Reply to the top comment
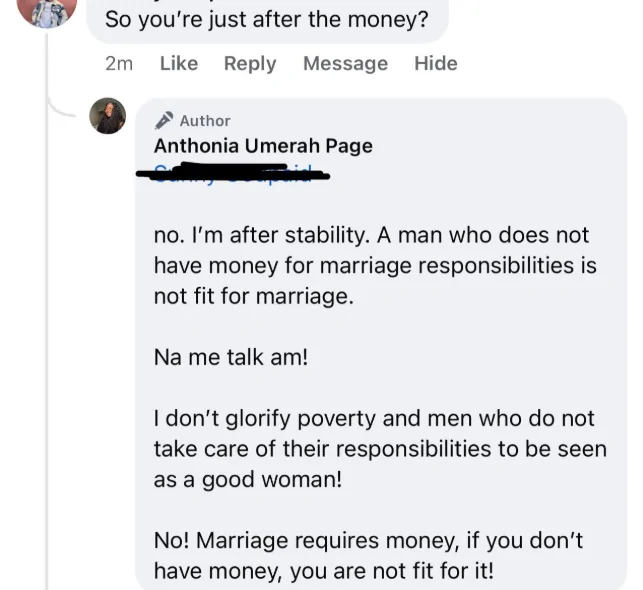 (x=250, y=63)
